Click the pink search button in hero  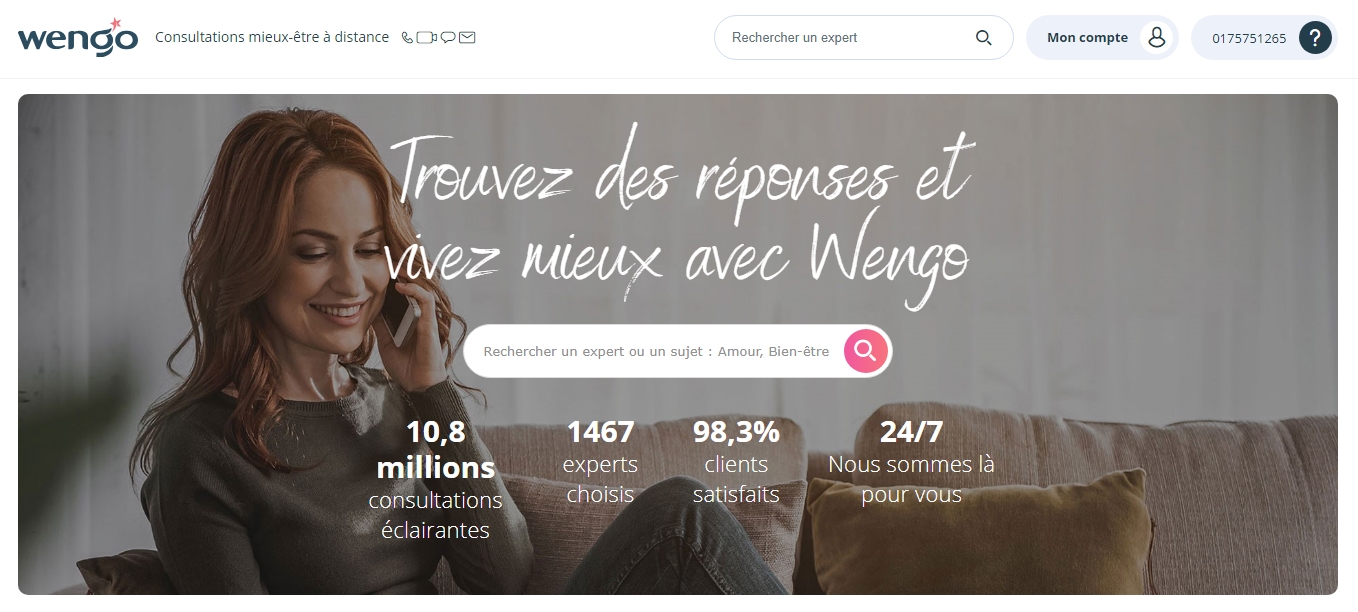866,351
